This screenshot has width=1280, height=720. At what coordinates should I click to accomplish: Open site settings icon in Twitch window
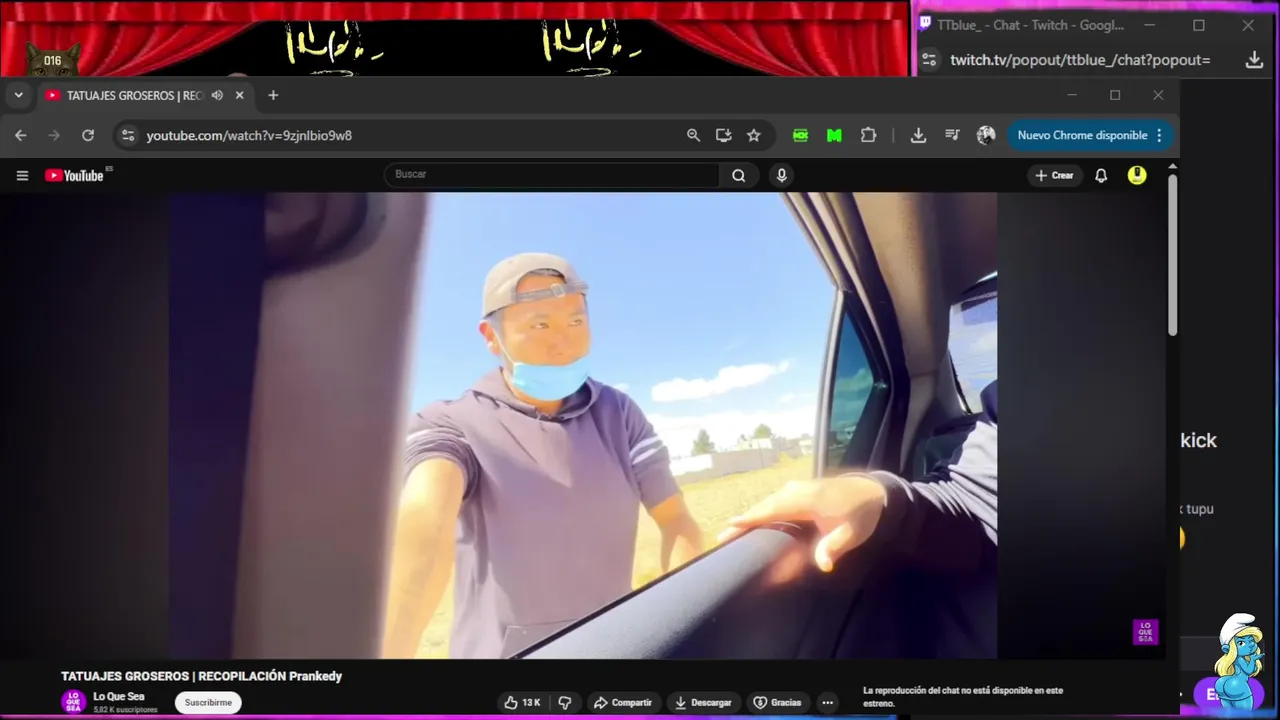929,60
